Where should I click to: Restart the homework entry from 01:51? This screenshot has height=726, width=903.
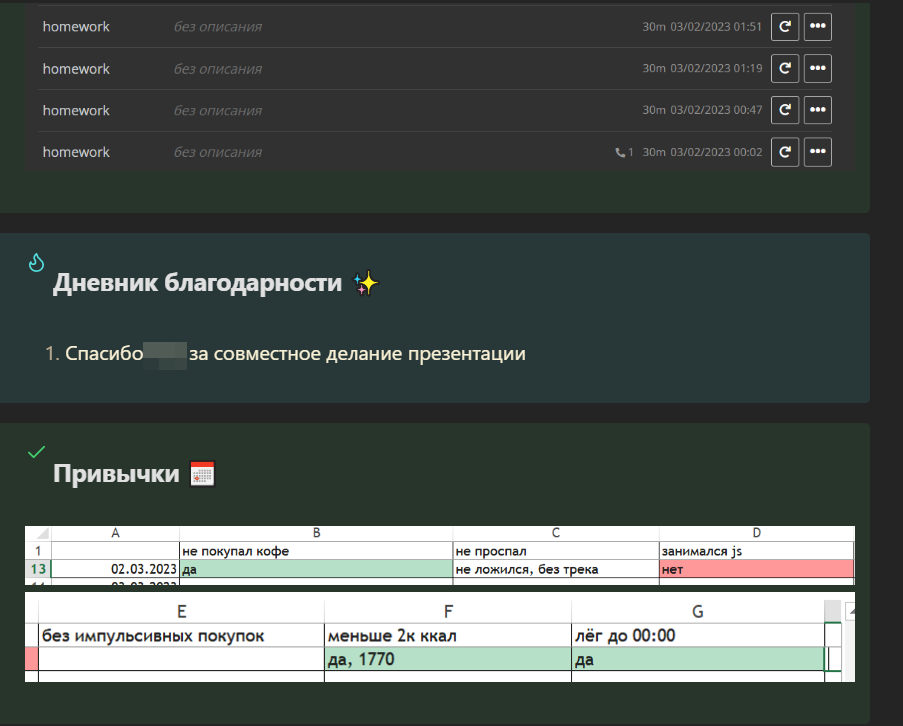[785, 27]
